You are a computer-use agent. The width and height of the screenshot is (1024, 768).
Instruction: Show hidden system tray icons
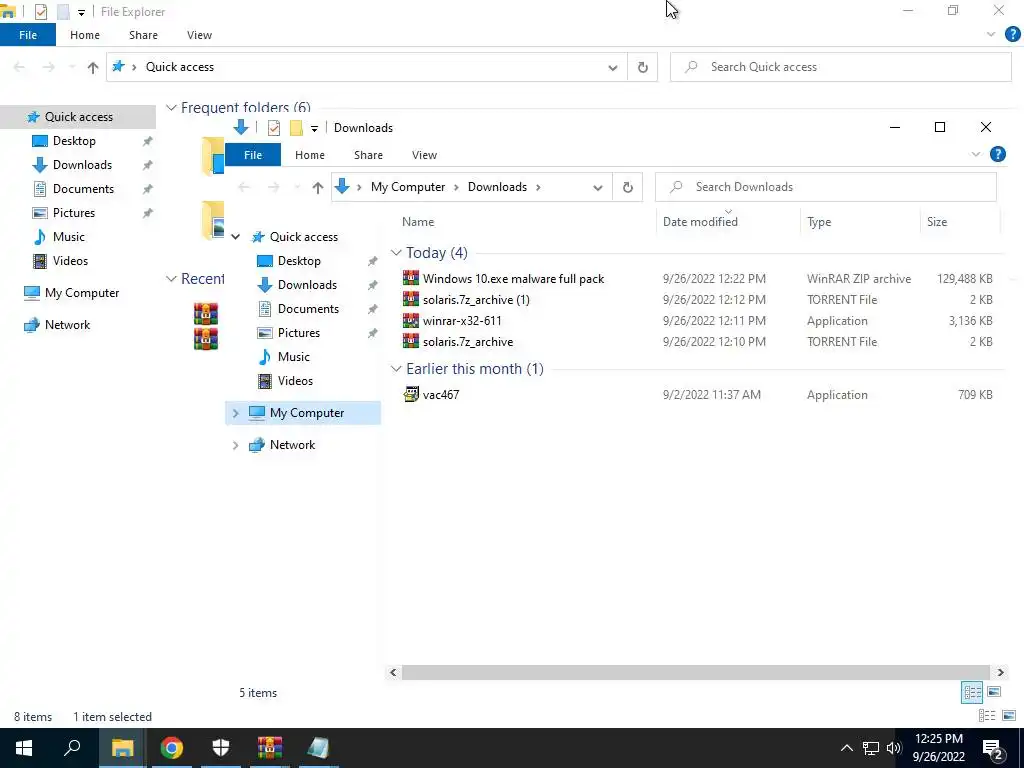coord(846,748)
